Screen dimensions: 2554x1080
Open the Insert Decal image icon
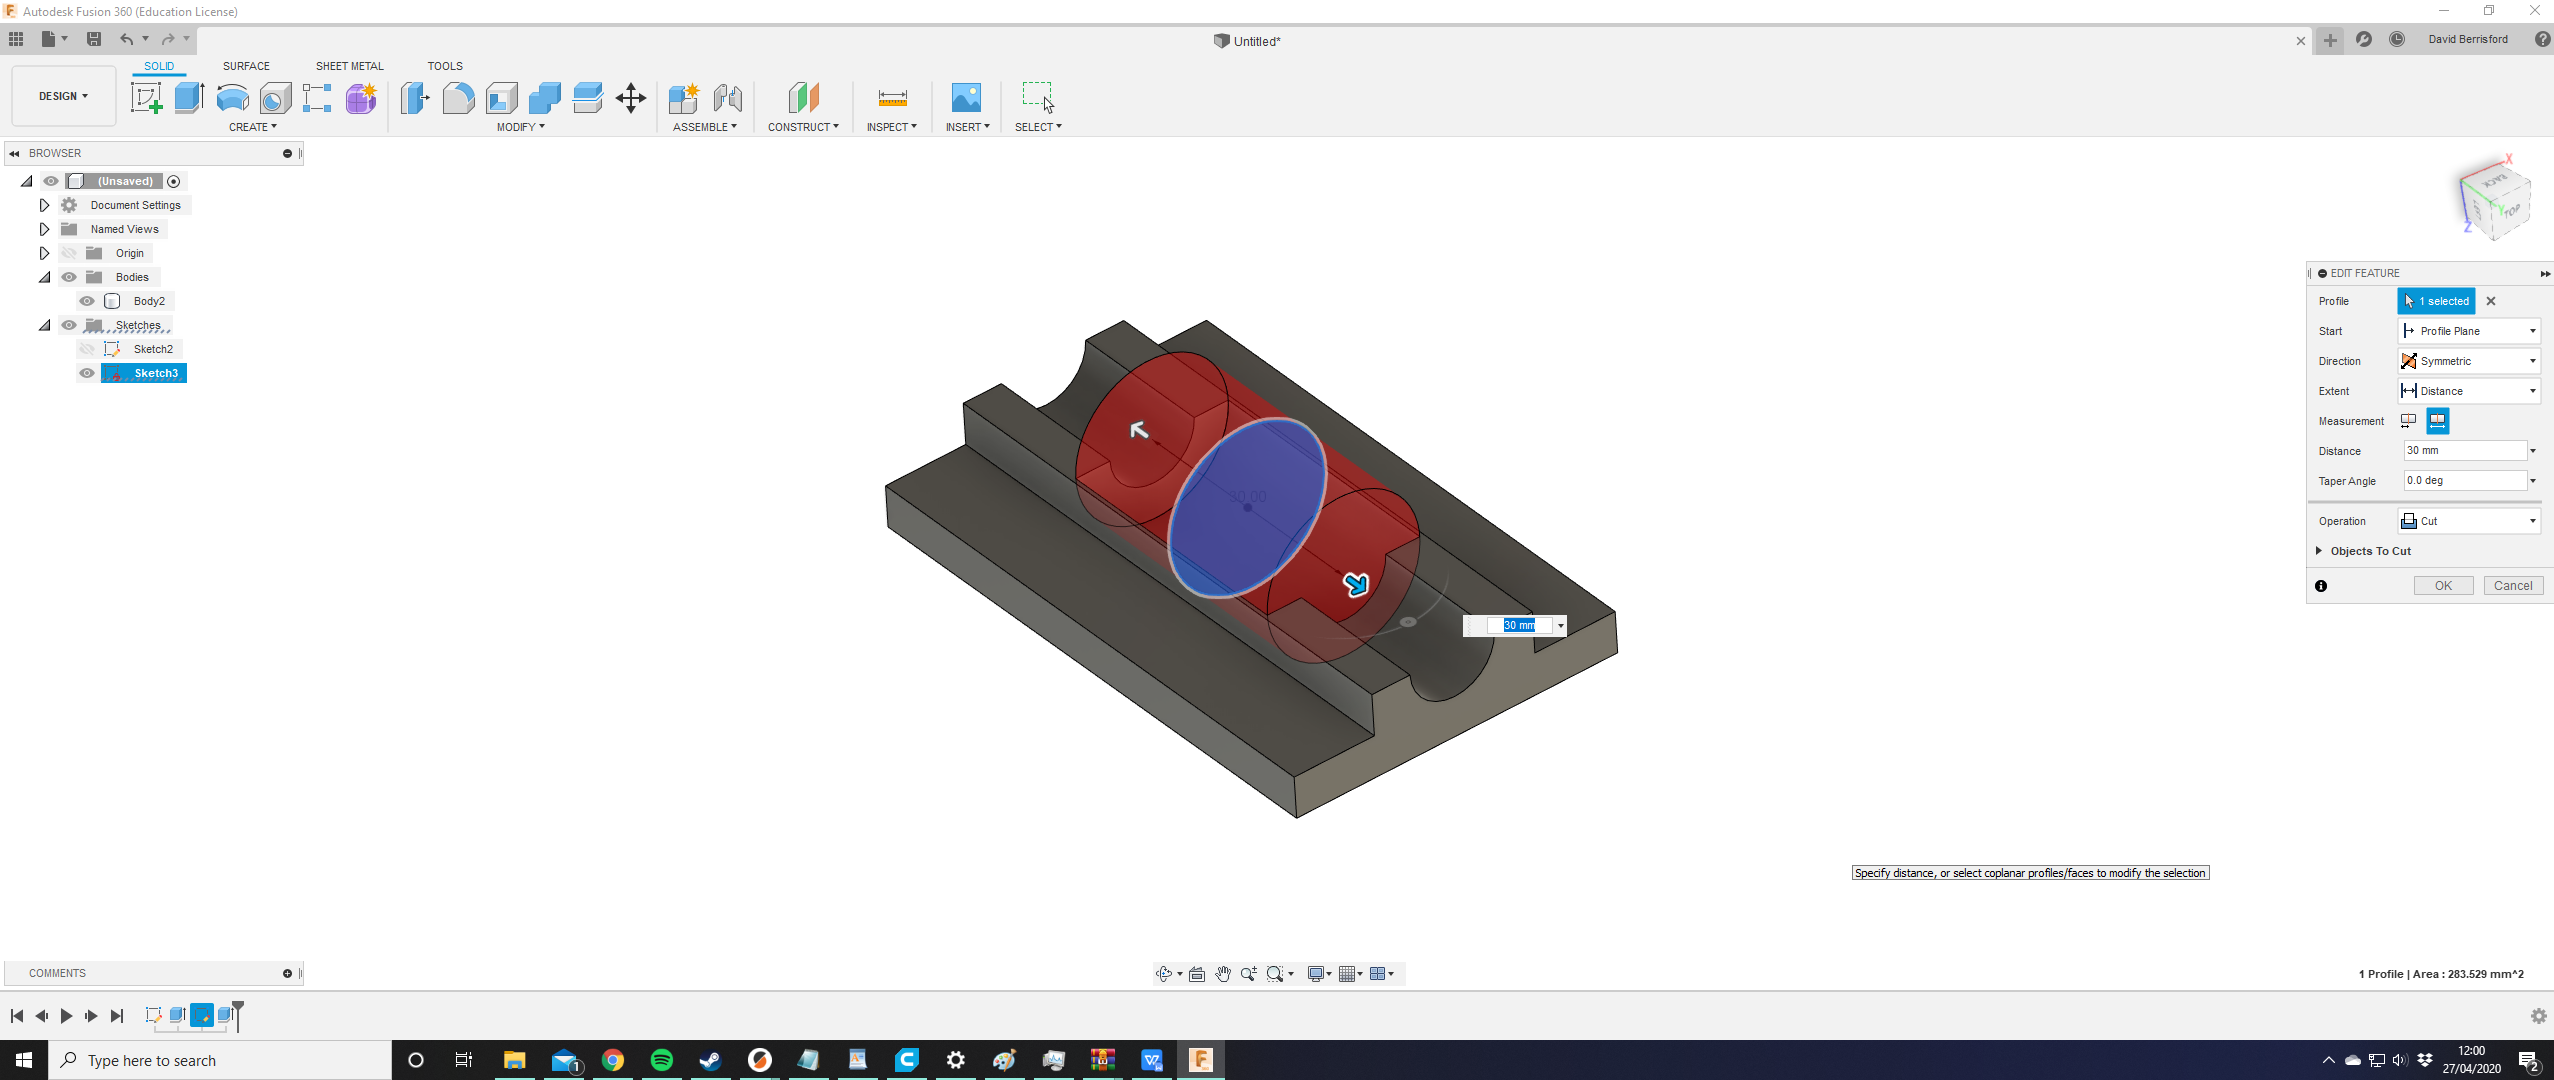(x=966, y=97)
